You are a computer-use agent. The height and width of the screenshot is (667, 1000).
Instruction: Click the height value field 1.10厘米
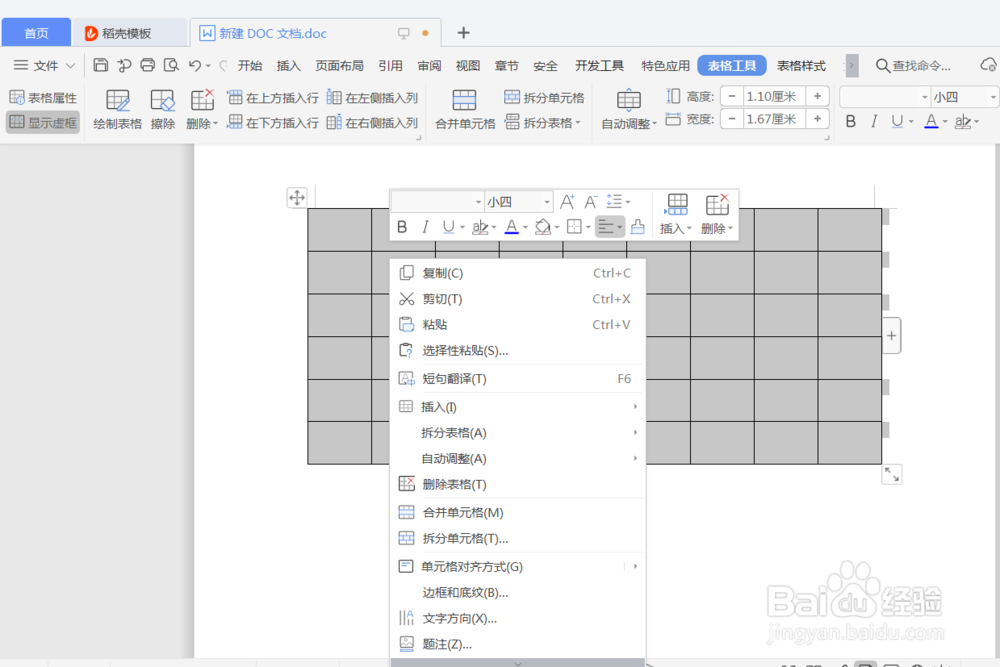click(774, 96)
